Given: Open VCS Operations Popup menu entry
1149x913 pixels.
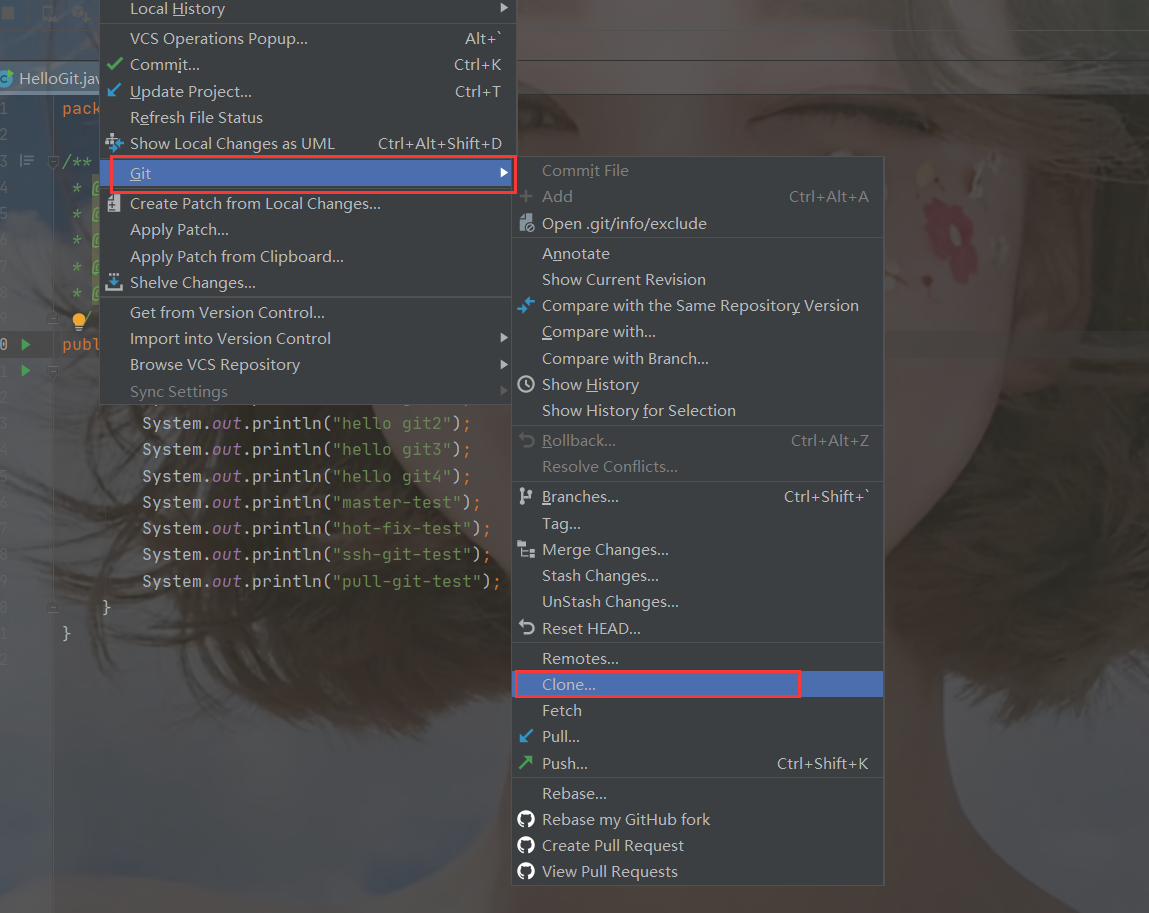Looking at the screenshot, I should click(x=308, y=38).
